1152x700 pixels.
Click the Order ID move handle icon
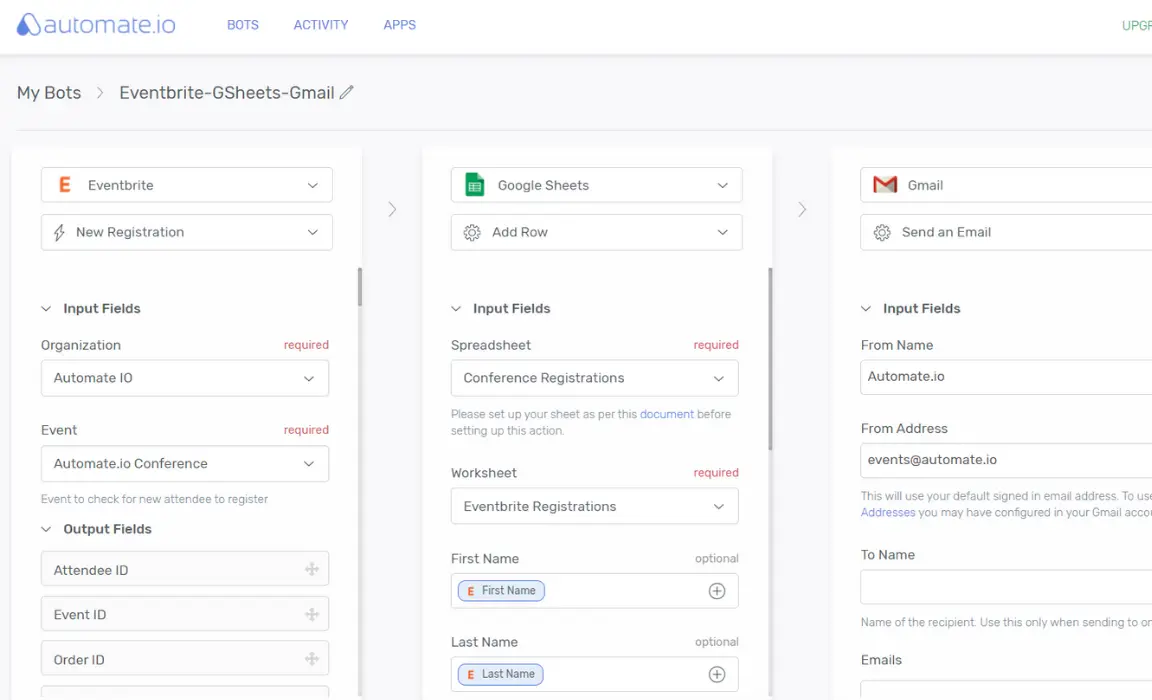pos(312,659)
